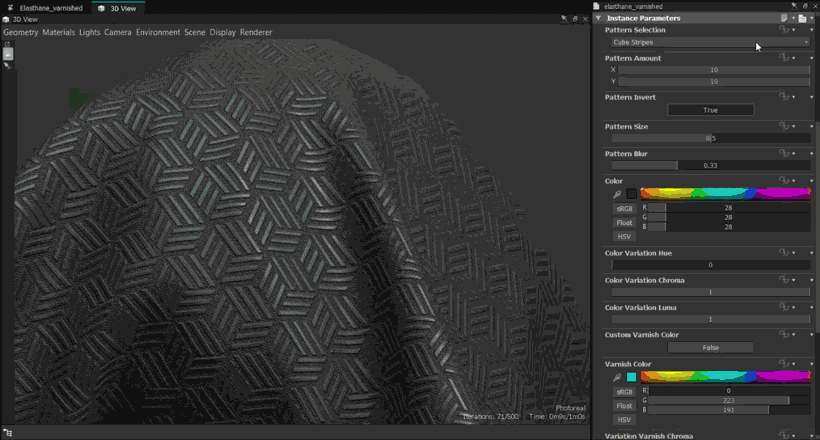Select HSV mode for Varnish Color
820x440 pixels.
624,420
